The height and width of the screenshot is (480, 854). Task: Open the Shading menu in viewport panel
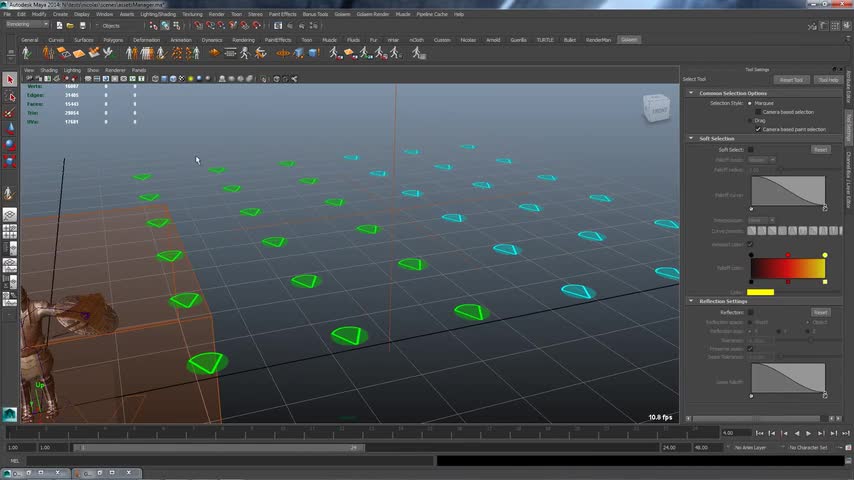48,70
